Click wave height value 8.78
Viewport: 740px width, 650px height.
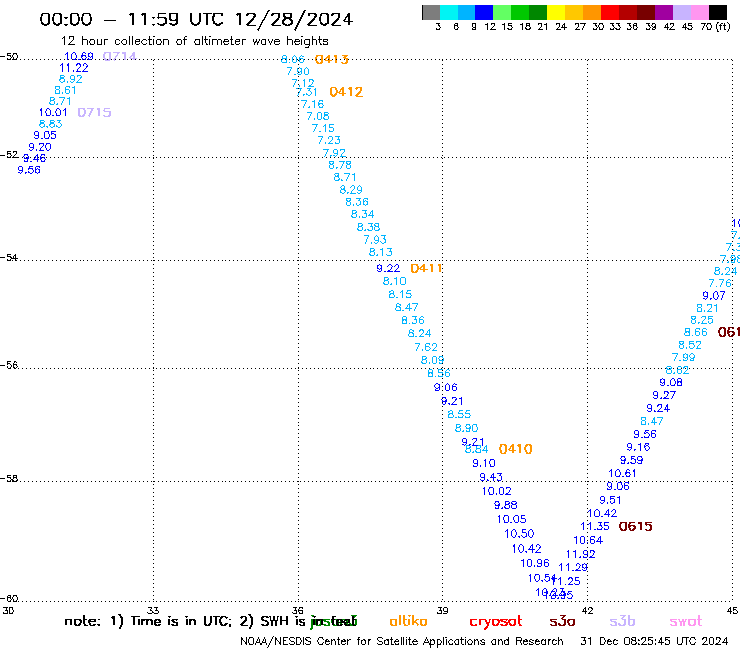[340, 165]
